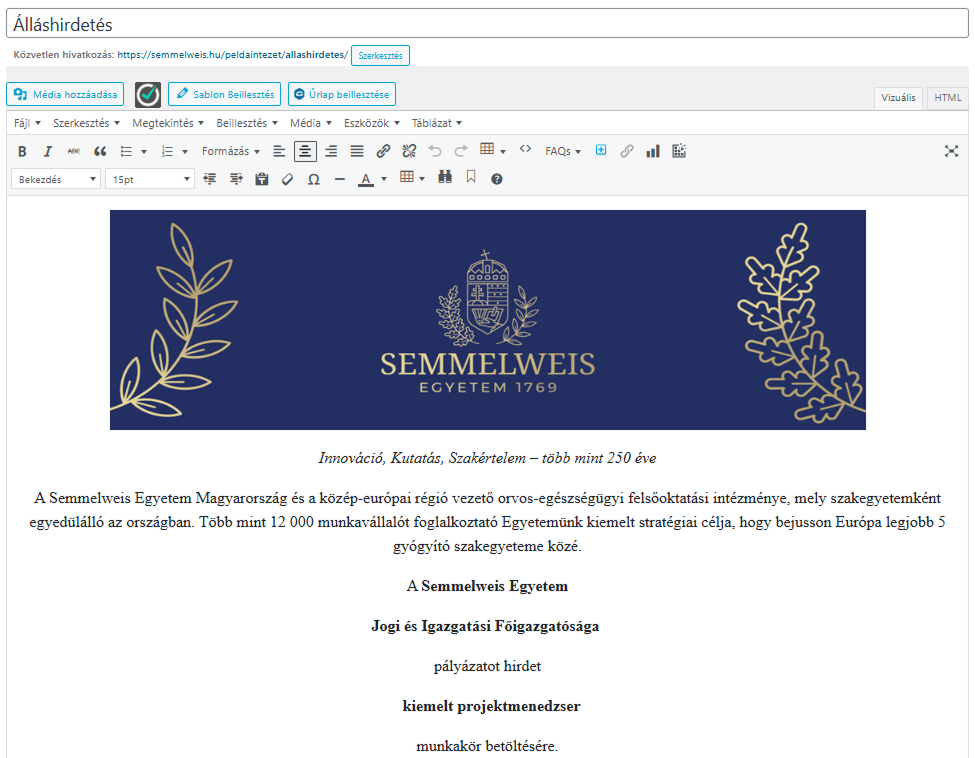
Task: Justify the paragraph text
Action: [x=357, y=151]
